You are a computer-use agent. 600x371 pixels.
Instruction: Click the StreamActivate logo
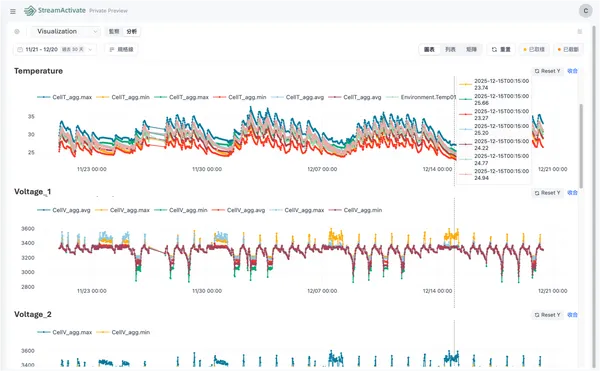[55, 11]
